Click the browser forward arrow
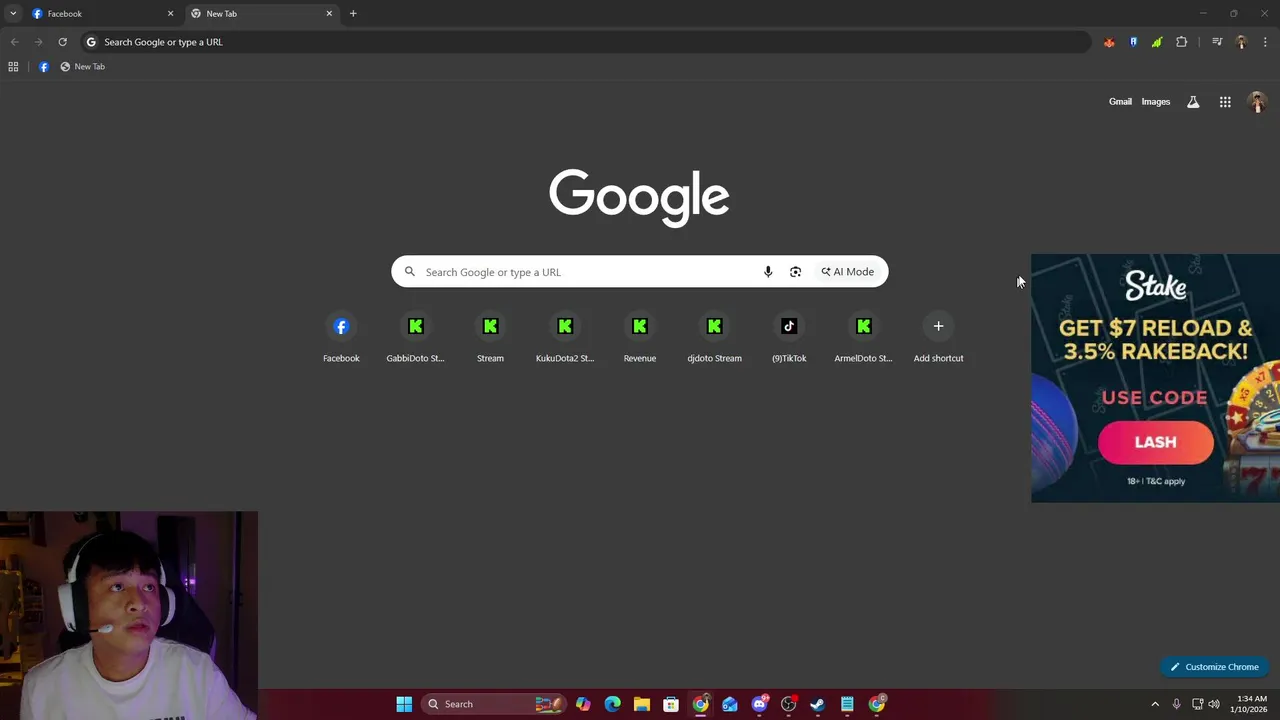Screen dimensions: 1280x720 tap(38, 42)
